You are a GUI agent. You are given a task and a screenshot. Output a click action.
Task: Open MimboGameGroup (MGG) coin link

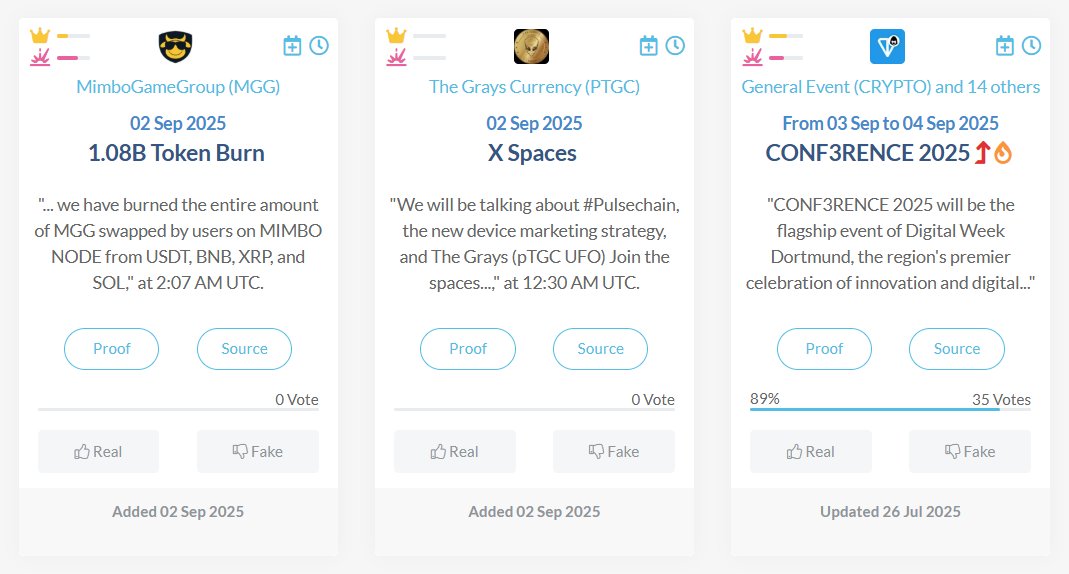click(178, 87)
